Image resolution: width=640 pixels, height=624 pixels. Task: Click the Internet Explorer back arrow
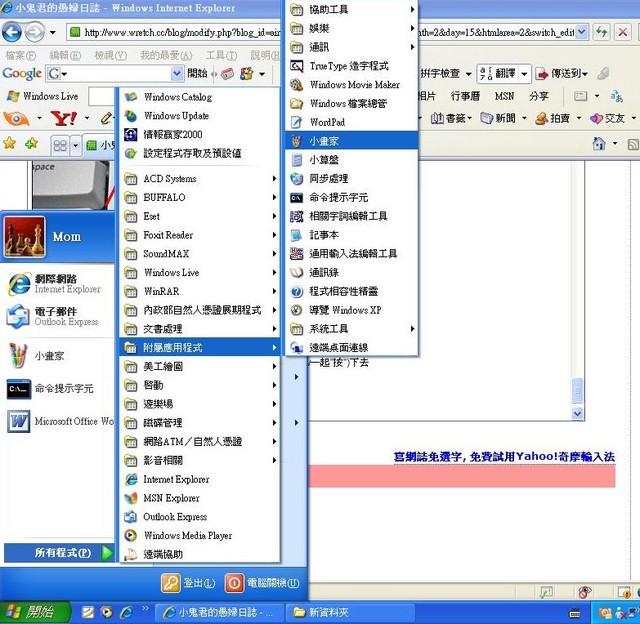12,32
